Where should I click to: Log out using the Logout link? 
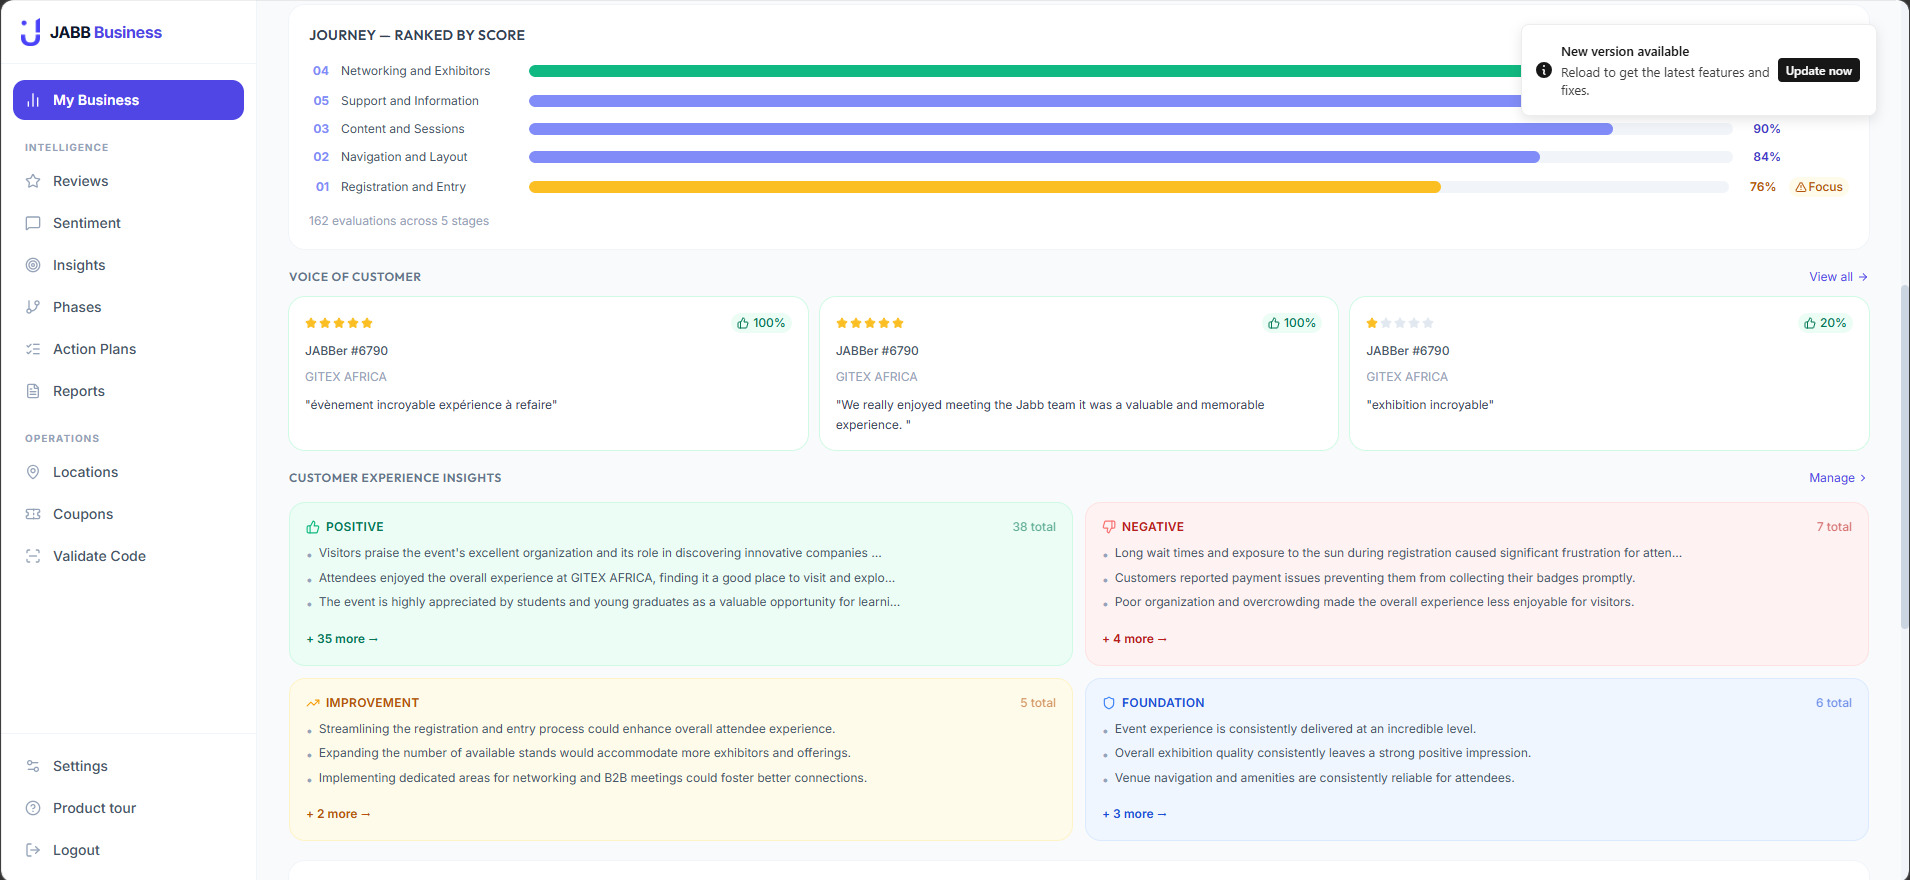tap(128, 850)
